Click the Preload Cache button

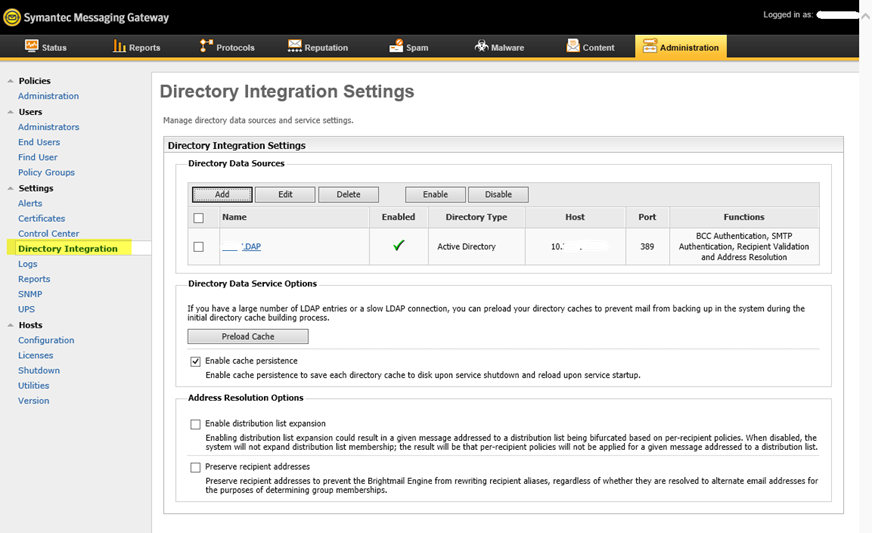click(248, 337)
